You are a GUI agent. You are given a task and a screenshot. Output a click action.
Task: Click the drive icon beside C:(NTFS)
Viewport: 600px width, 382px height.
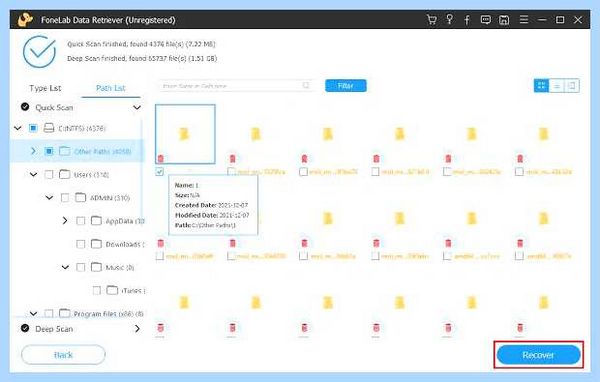(49, 128)
